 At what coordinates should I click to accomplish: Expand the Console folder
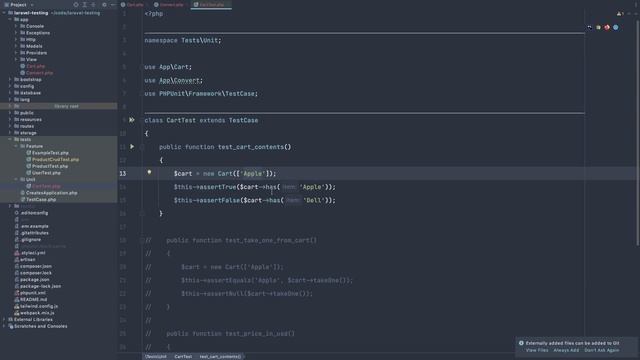point(16,26)
